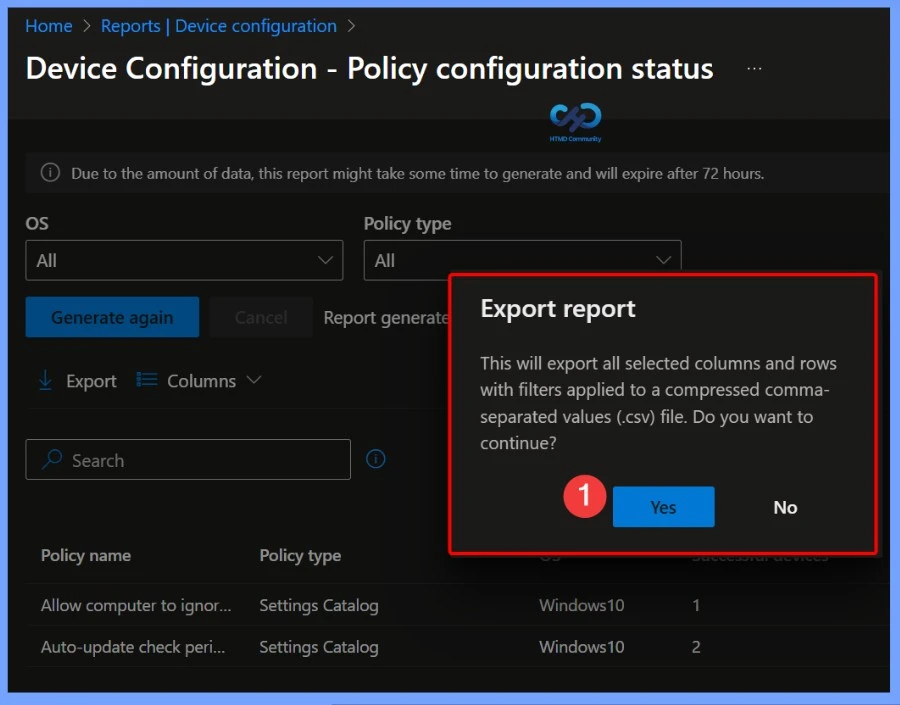Click the Export icon above the report table
Screen dimensions: 900x705
click(x=47, y=380)
